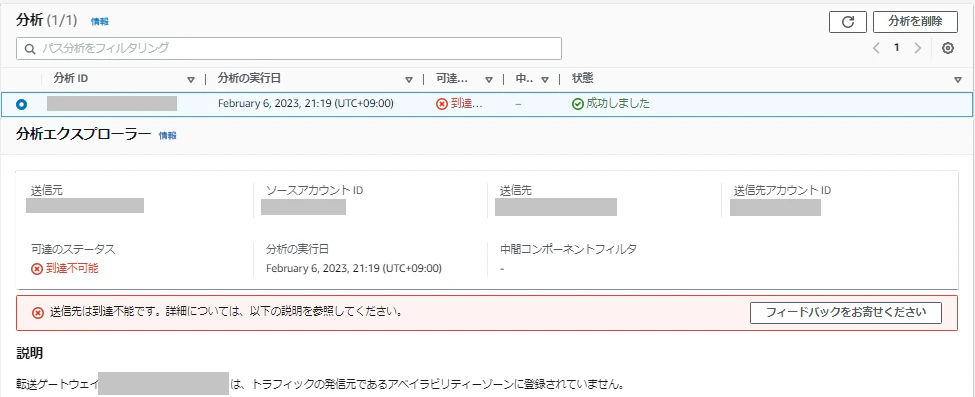Sort by the 状態 column arrow

tap(958, 80)
